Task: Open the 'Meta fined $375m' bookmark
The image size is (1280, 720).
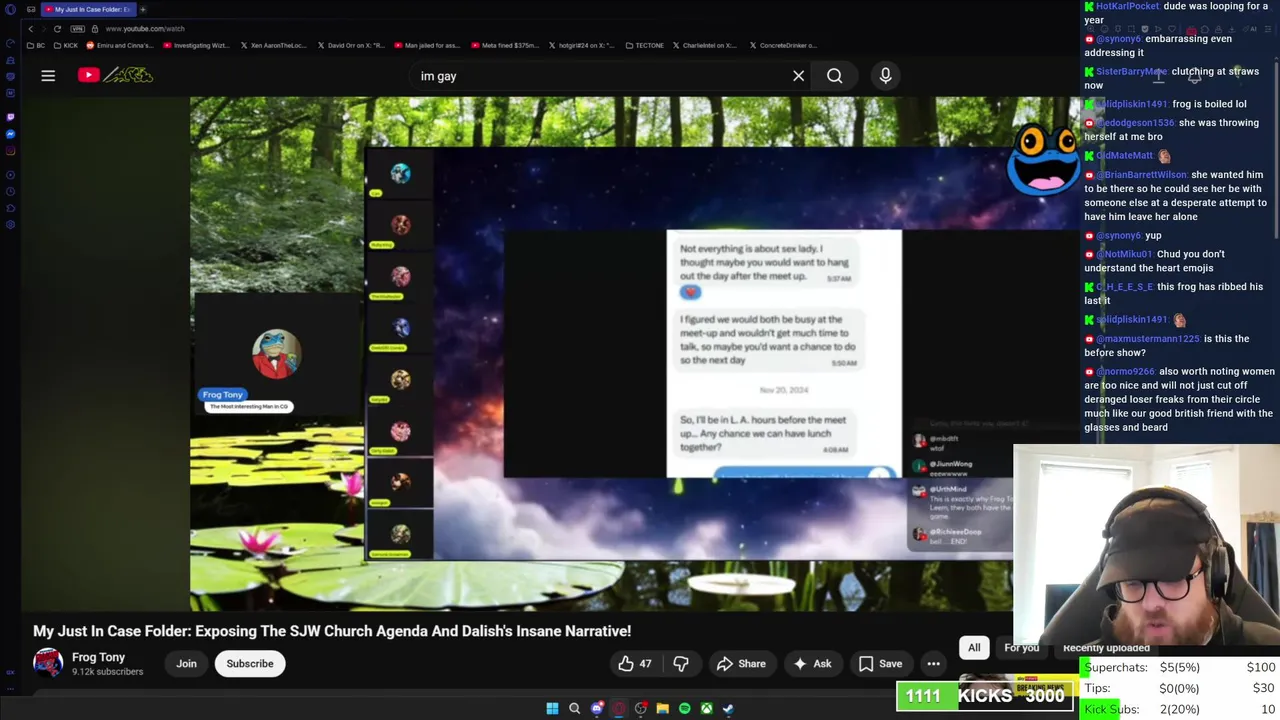Action: [x=504, y=45]
